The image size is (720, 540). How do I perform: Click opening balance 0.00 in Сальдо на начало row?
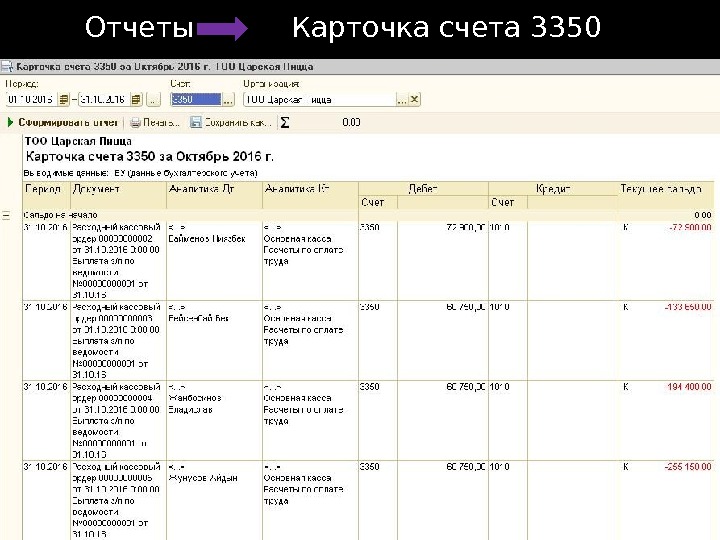pos(703,215)
